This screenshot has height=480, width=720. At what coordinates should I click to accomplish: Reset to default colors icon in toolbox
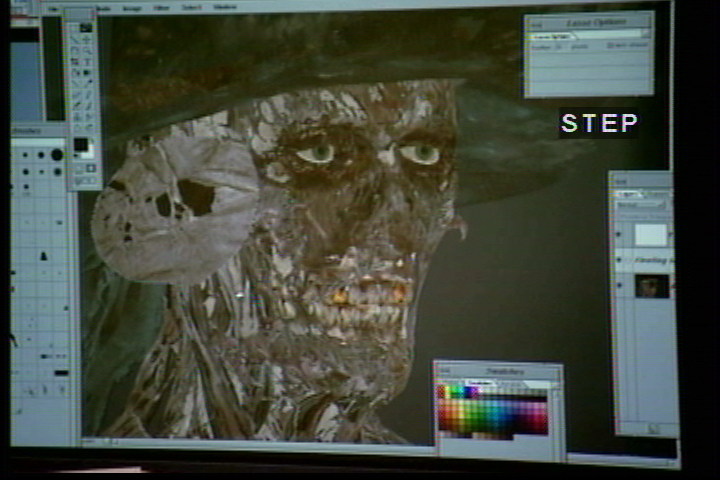76,156
